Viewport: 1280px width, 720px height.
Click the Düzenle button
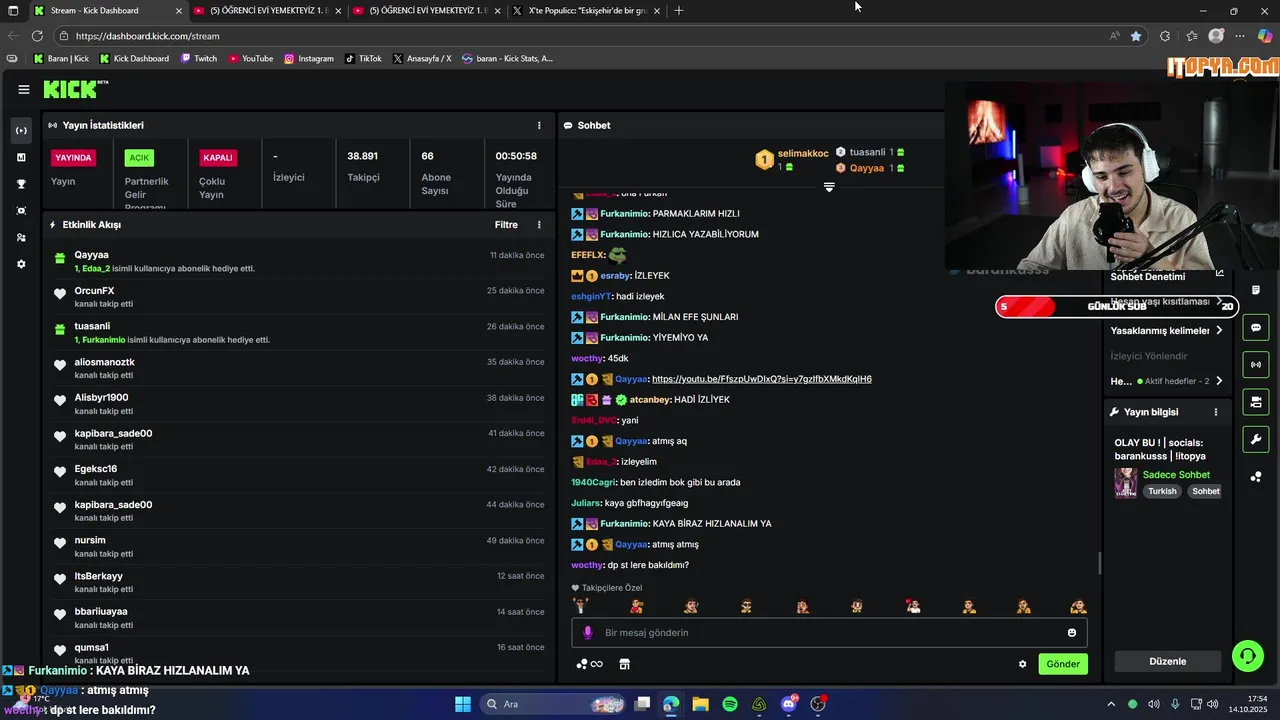click(1167, 661)
